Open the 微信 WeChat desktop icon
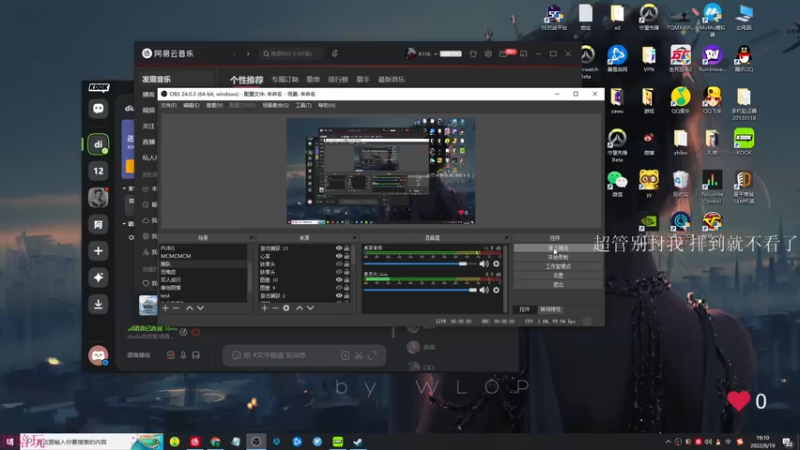 click(x=617, y=184)
